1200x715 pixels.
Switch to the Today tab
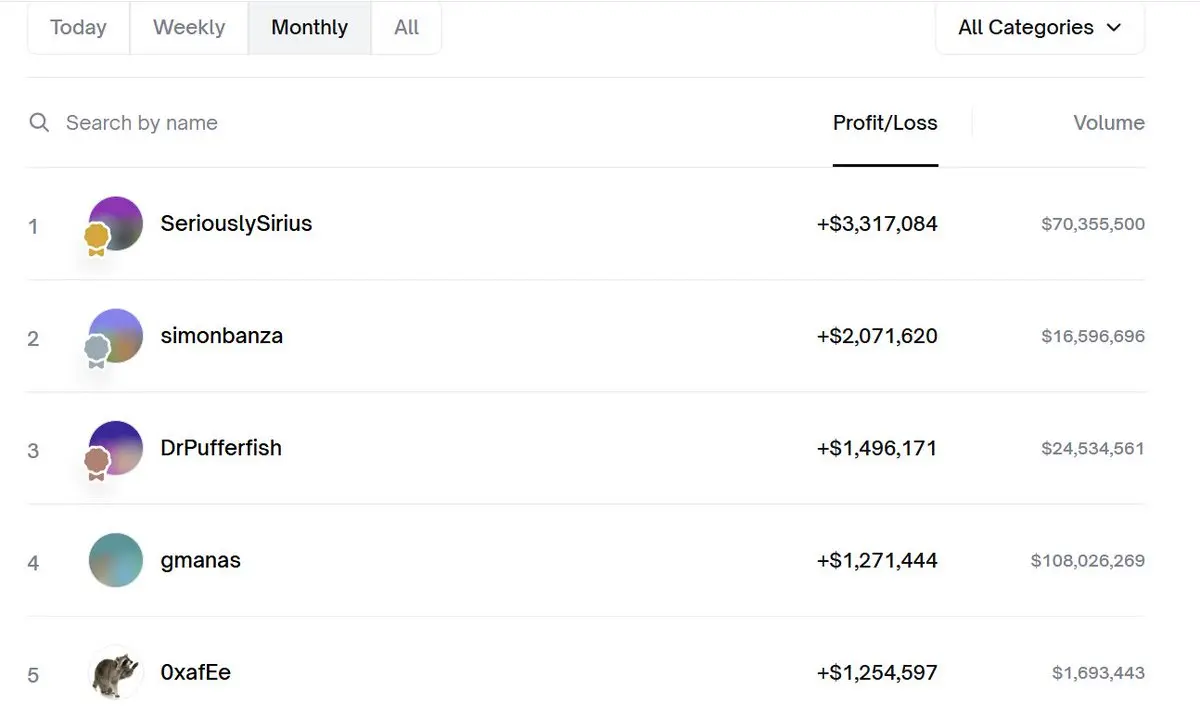coord(78,27)
